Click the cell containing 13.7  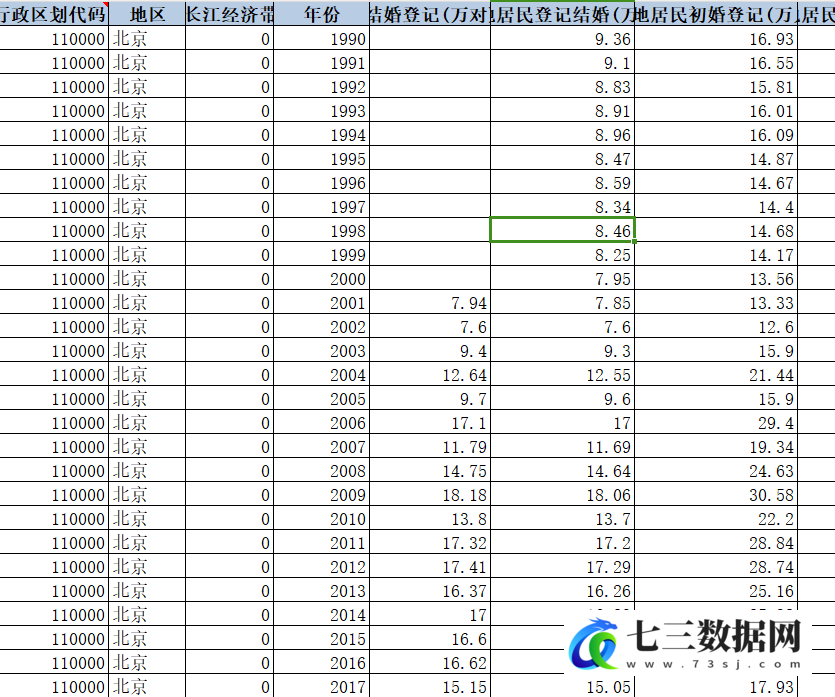pyautogui.click(x=562, y=518)
